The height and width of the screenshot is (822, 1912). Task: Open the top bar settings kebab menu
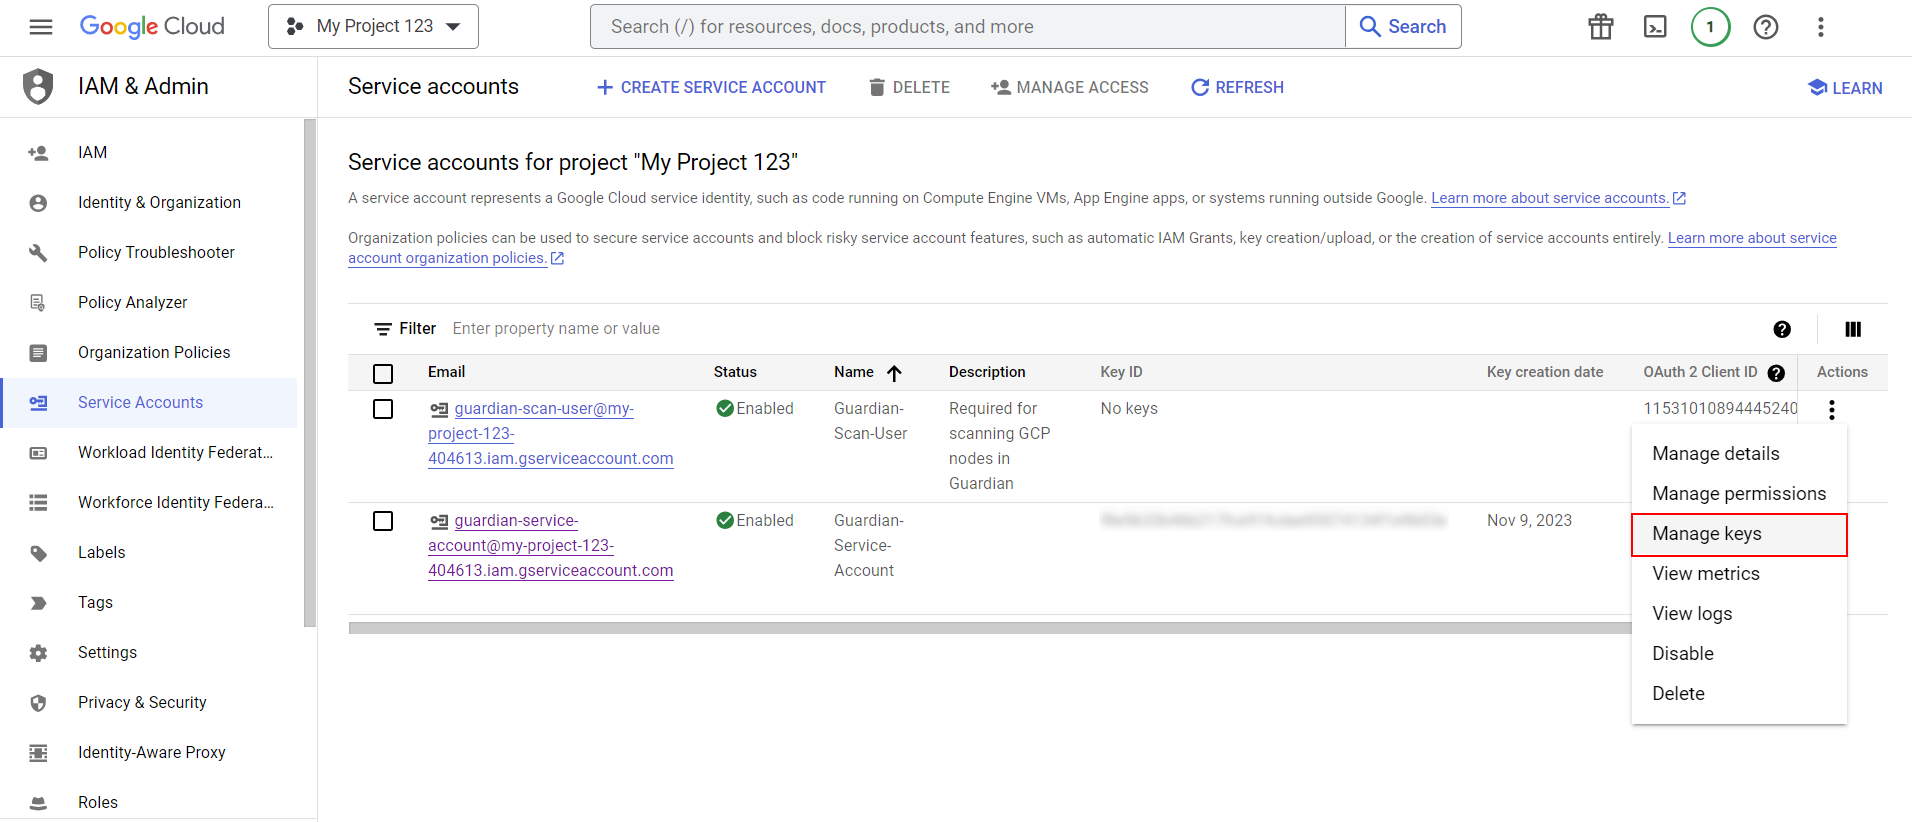click(x=1821, y=27)
